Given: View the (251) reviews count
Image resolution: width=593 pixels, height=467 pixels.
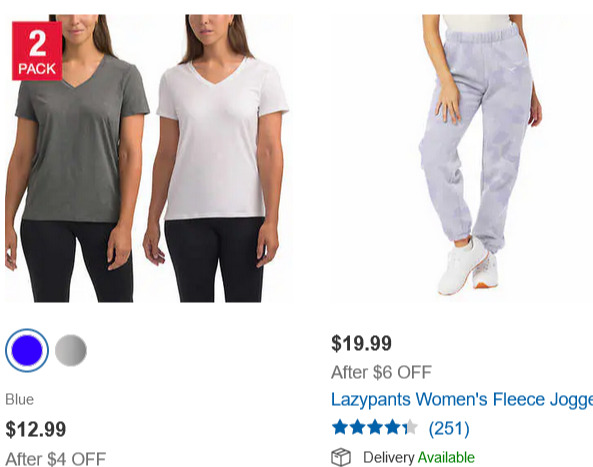Looking at the screenshot, I should click(449, 428).
